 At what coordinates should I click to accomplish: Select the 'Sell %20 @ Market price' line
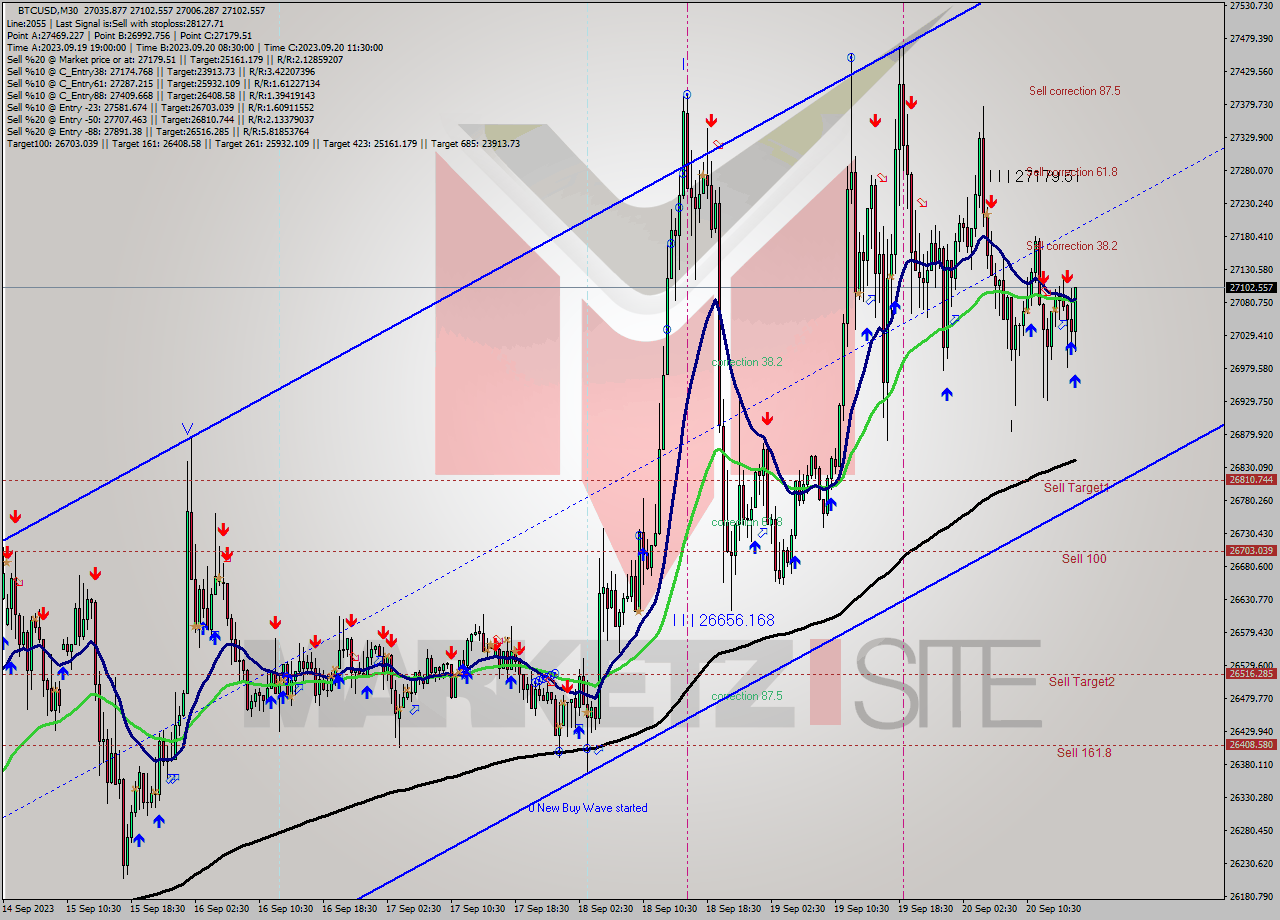click(174, 59)
